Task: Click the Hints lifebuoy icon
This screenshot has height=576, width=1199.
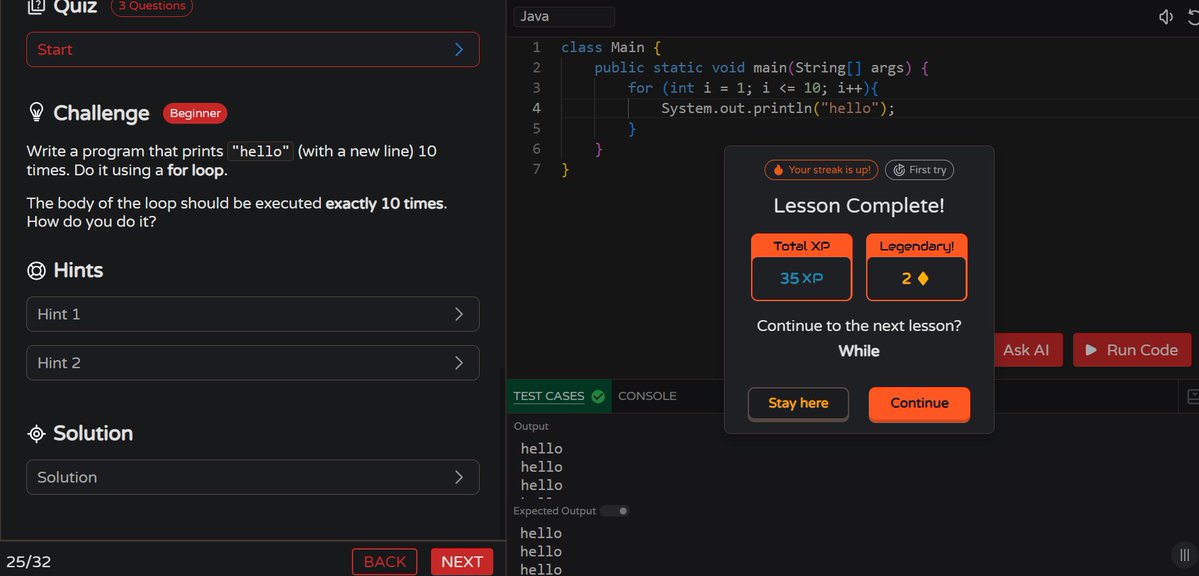Action: point(36,271)
